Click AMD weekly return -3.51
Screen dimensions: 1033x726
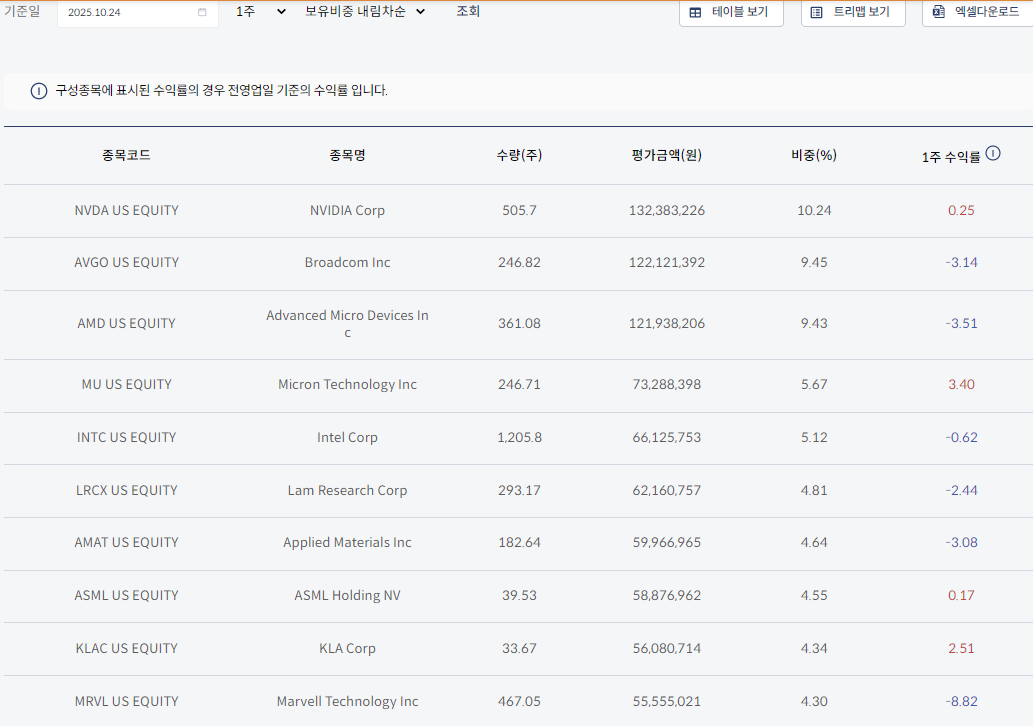(x=961, y=323)
